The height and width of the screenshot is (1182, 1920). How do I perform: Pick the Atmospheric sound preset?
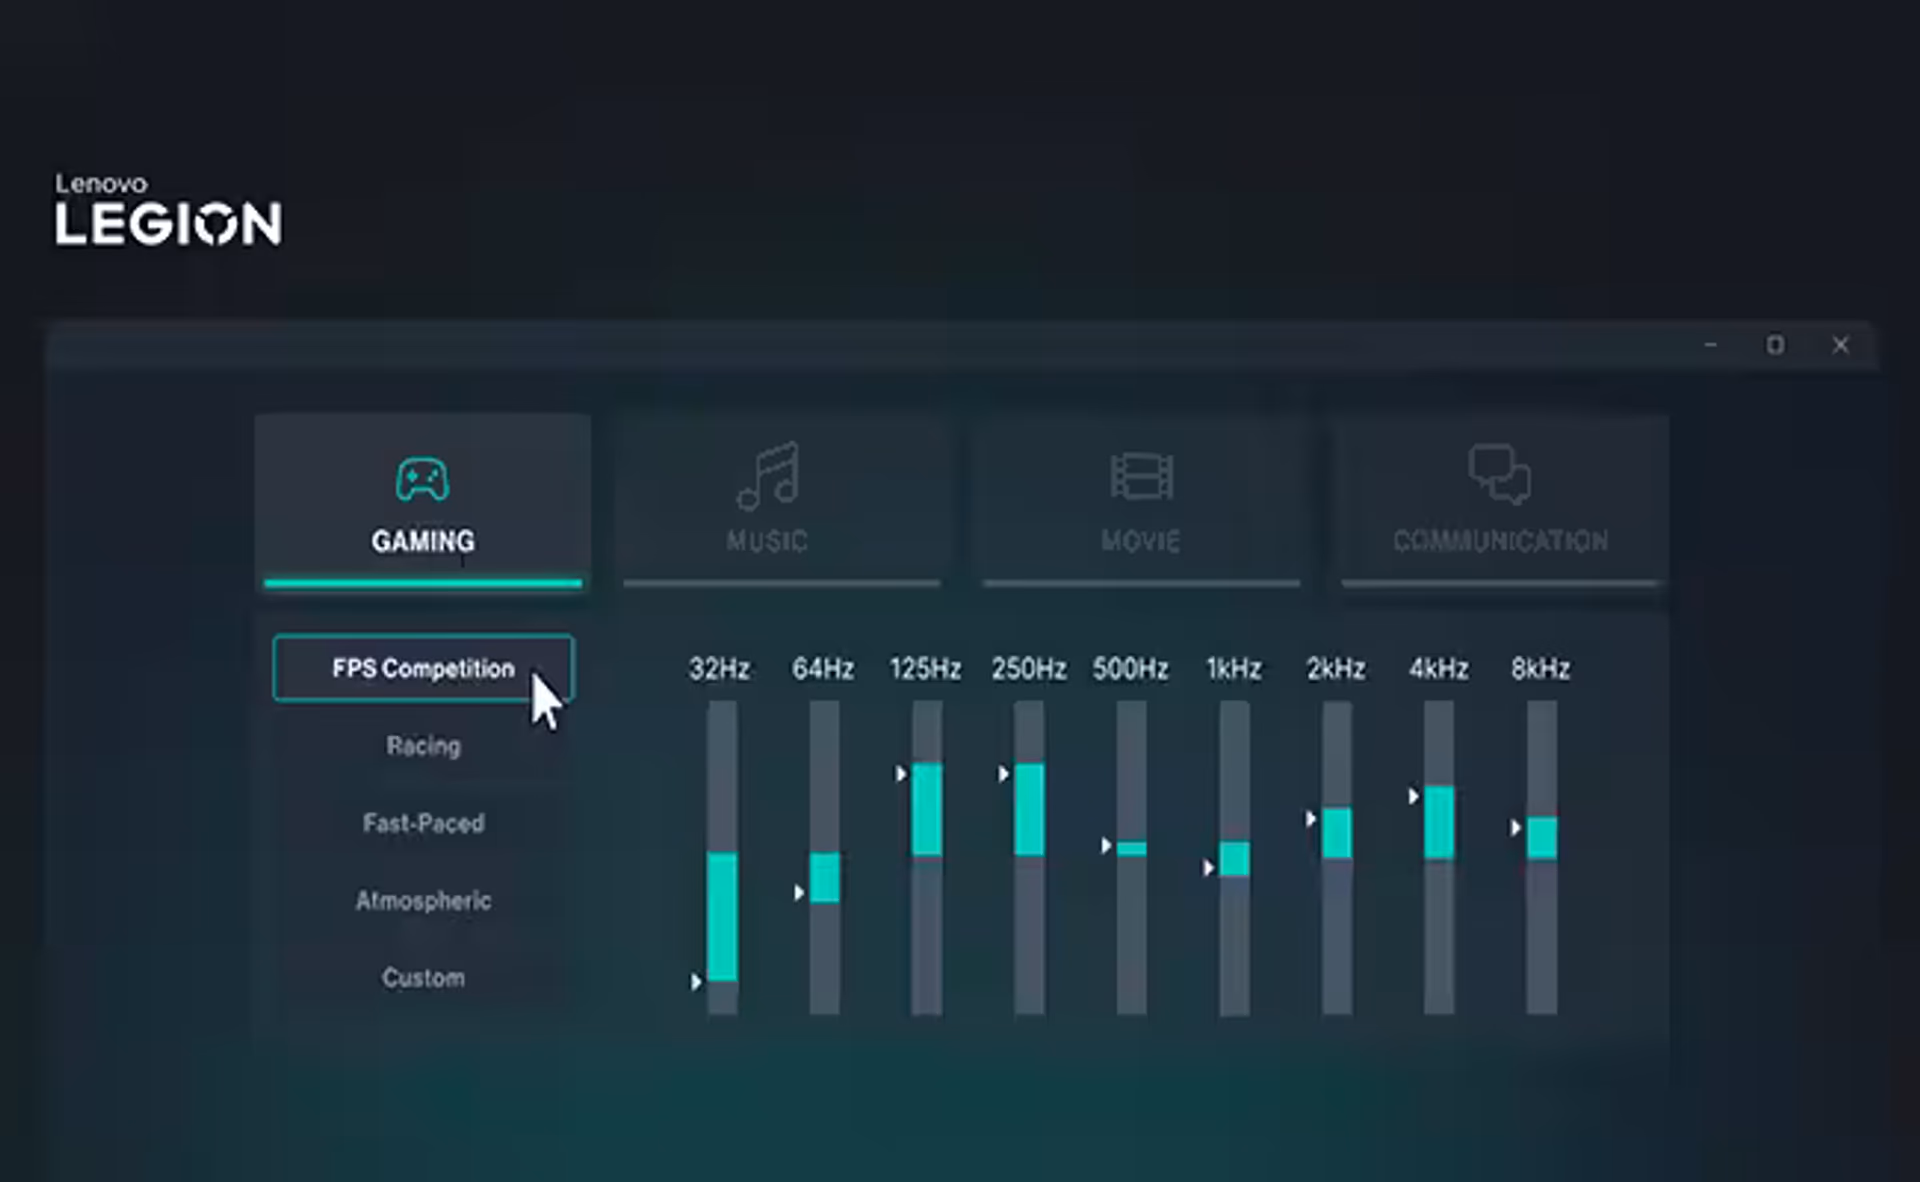point(423,901)
